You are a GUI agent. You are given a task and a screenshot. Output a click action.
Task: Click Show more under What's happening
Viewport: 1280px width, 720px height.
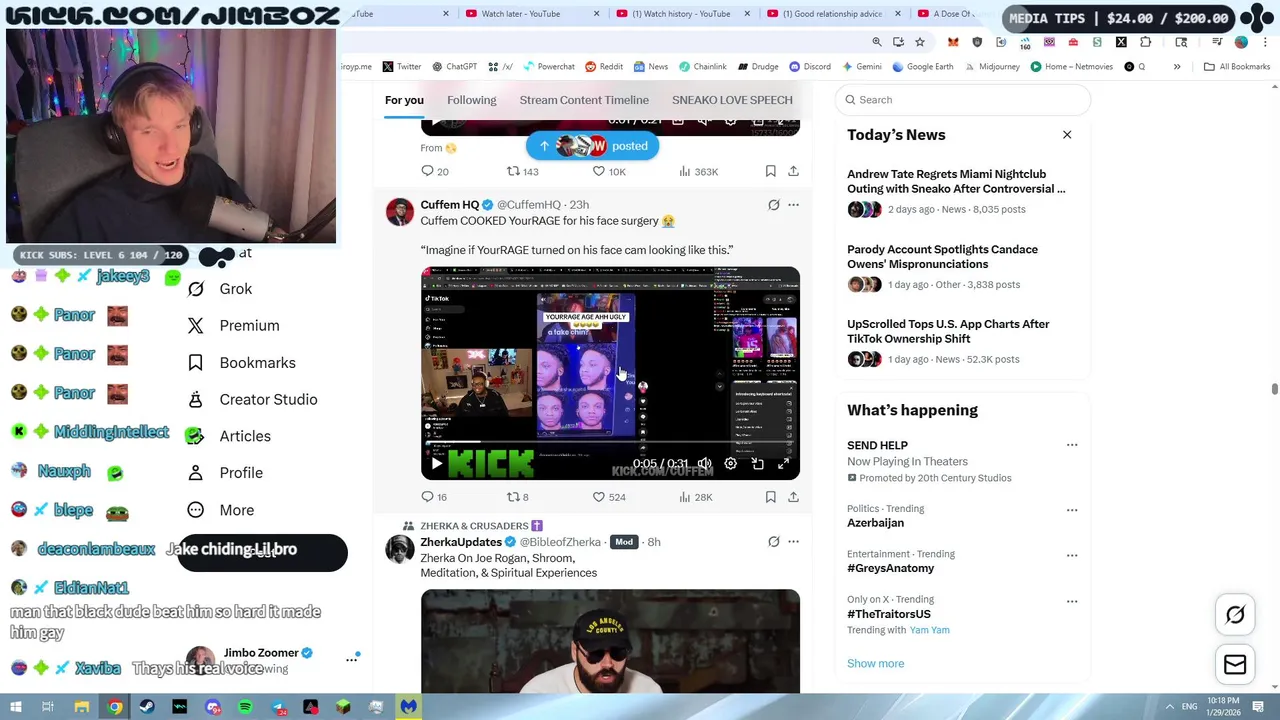(875, 664)
